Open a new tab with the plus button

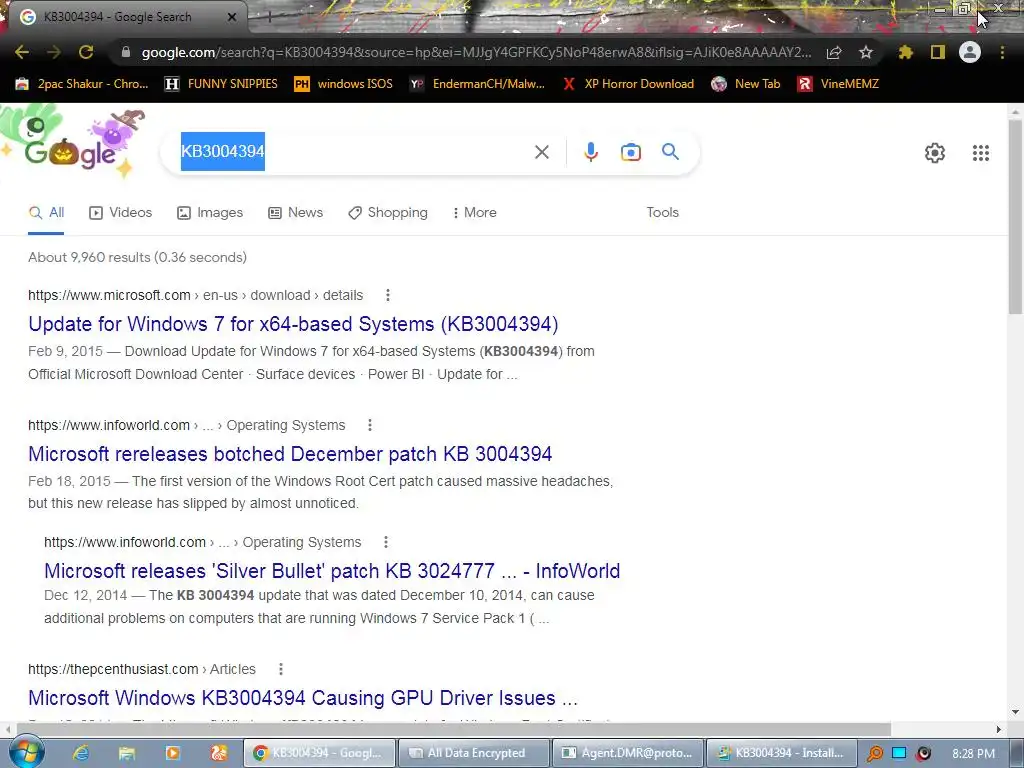point(269,17)
